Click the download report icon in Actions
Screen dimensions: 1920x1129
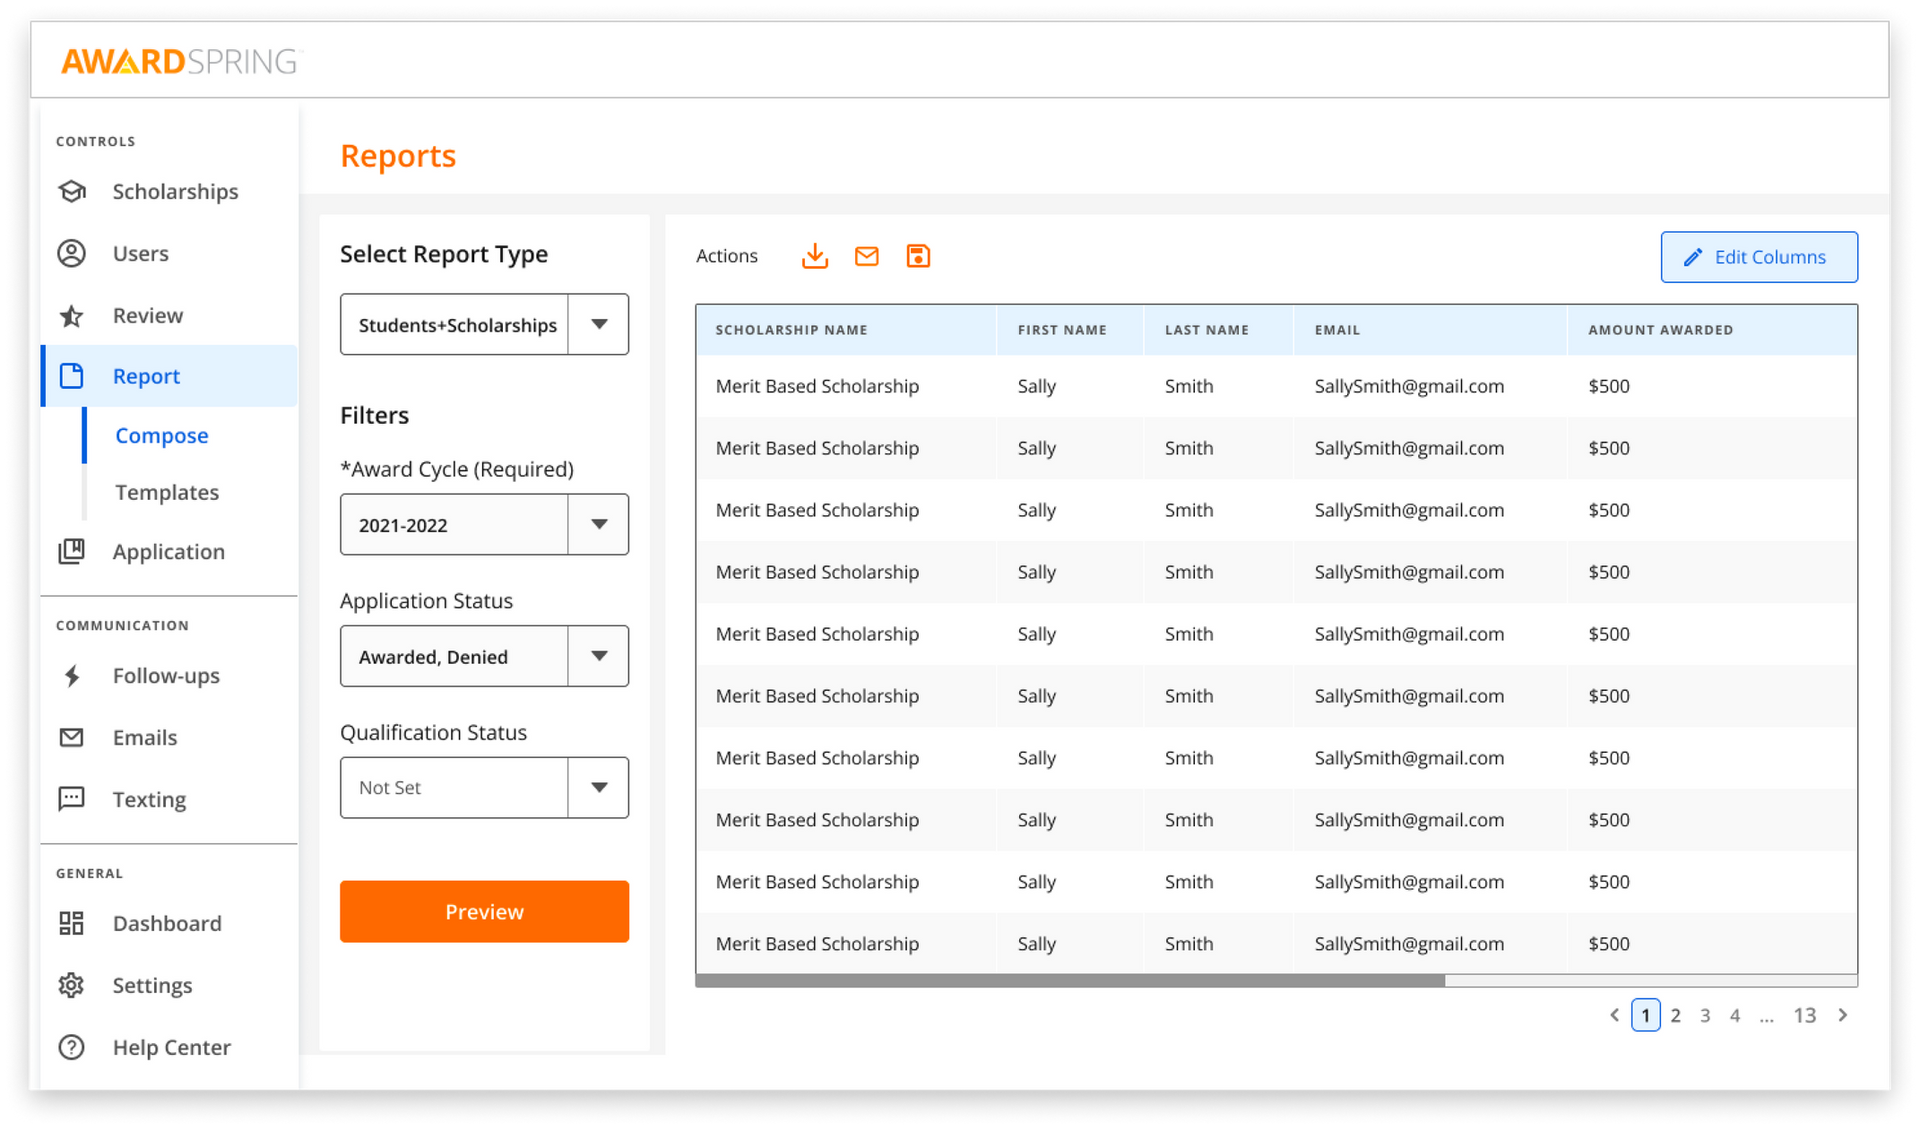coord(814,256)
